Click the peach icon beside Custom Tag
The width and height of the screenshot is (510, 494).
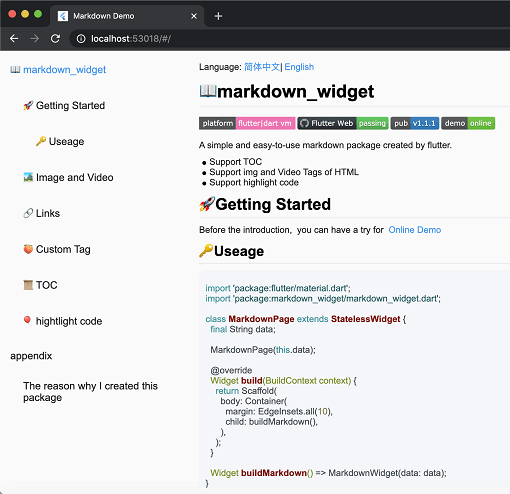coord(28,249)
